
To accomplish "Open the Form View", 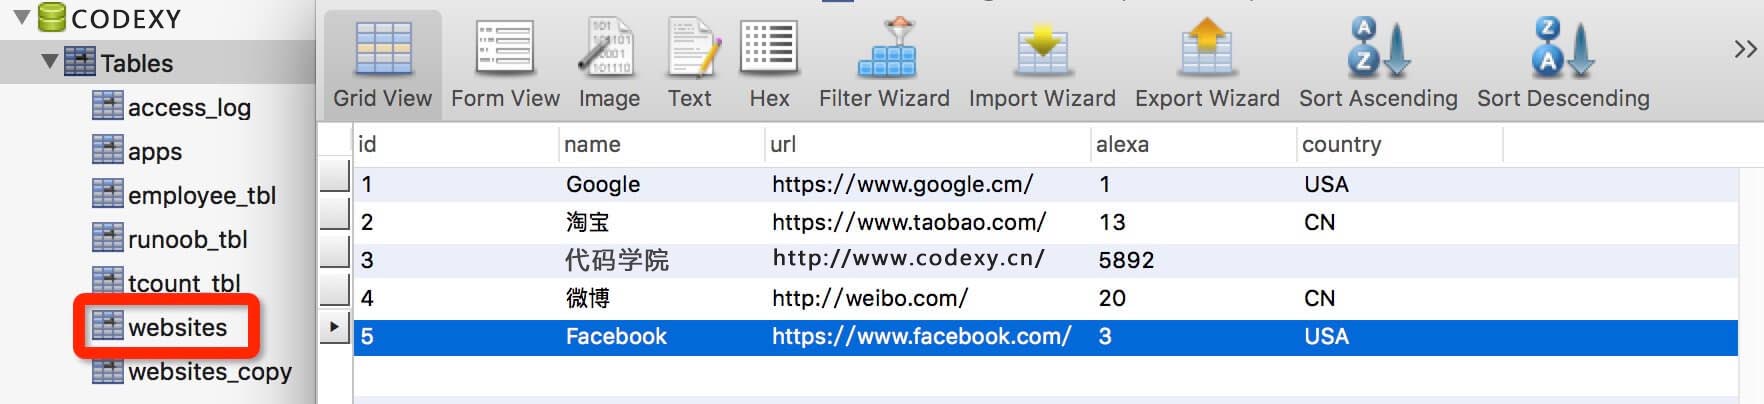I will click(x=505, y=64).
